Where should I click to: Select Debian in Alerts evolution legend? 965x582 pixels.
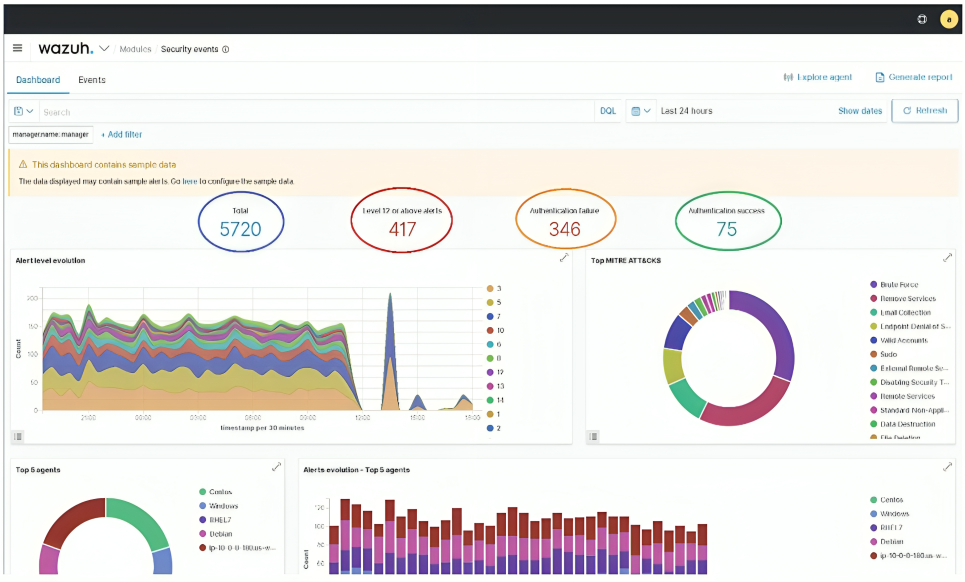coord(887,541)
